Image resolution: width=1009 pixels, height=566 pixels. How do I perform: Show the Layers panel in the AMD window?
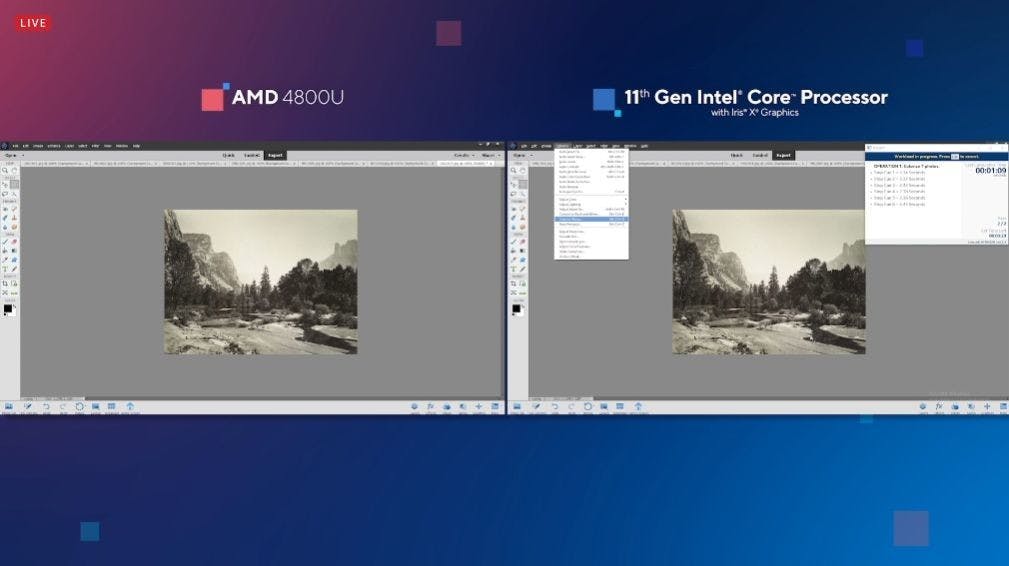414,406
